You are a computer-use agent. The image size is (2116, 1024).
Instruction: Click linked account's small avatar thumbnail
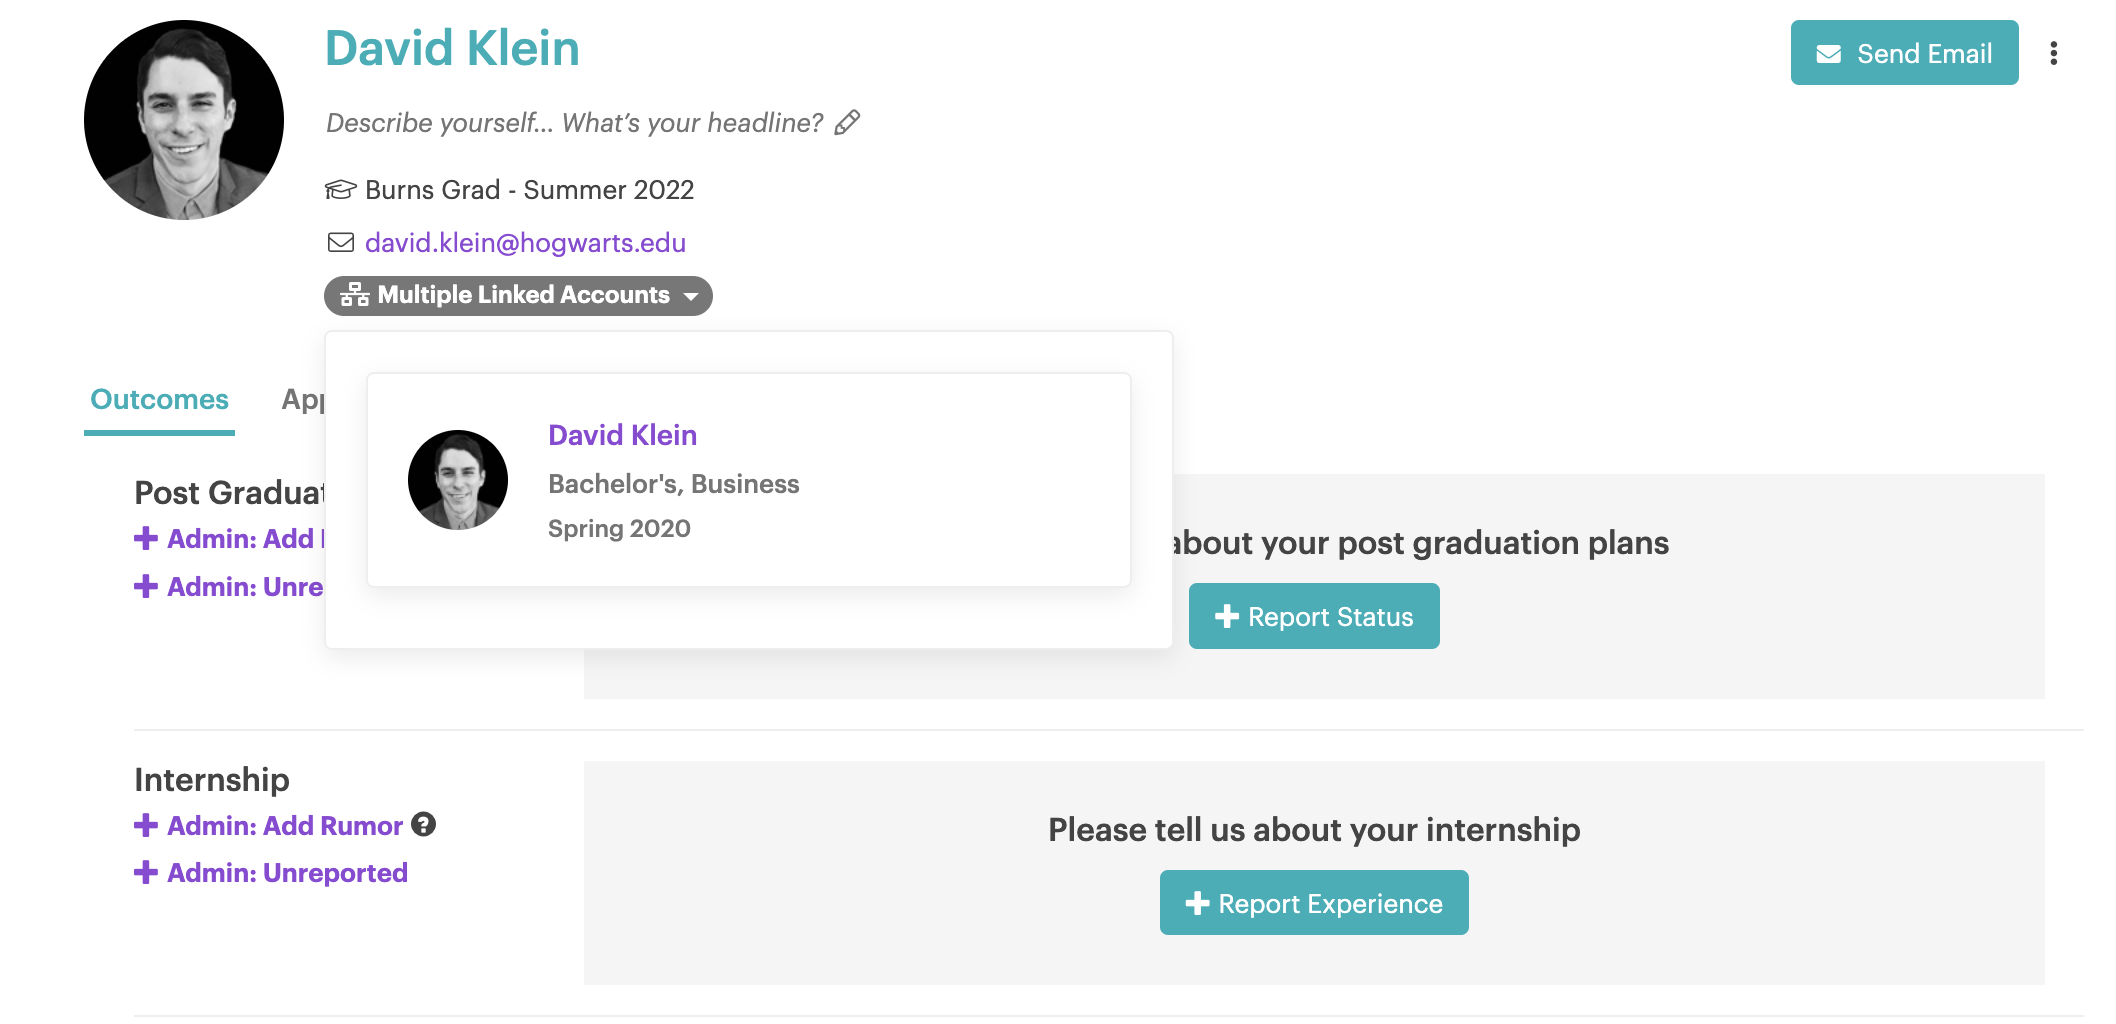(458, 480)
